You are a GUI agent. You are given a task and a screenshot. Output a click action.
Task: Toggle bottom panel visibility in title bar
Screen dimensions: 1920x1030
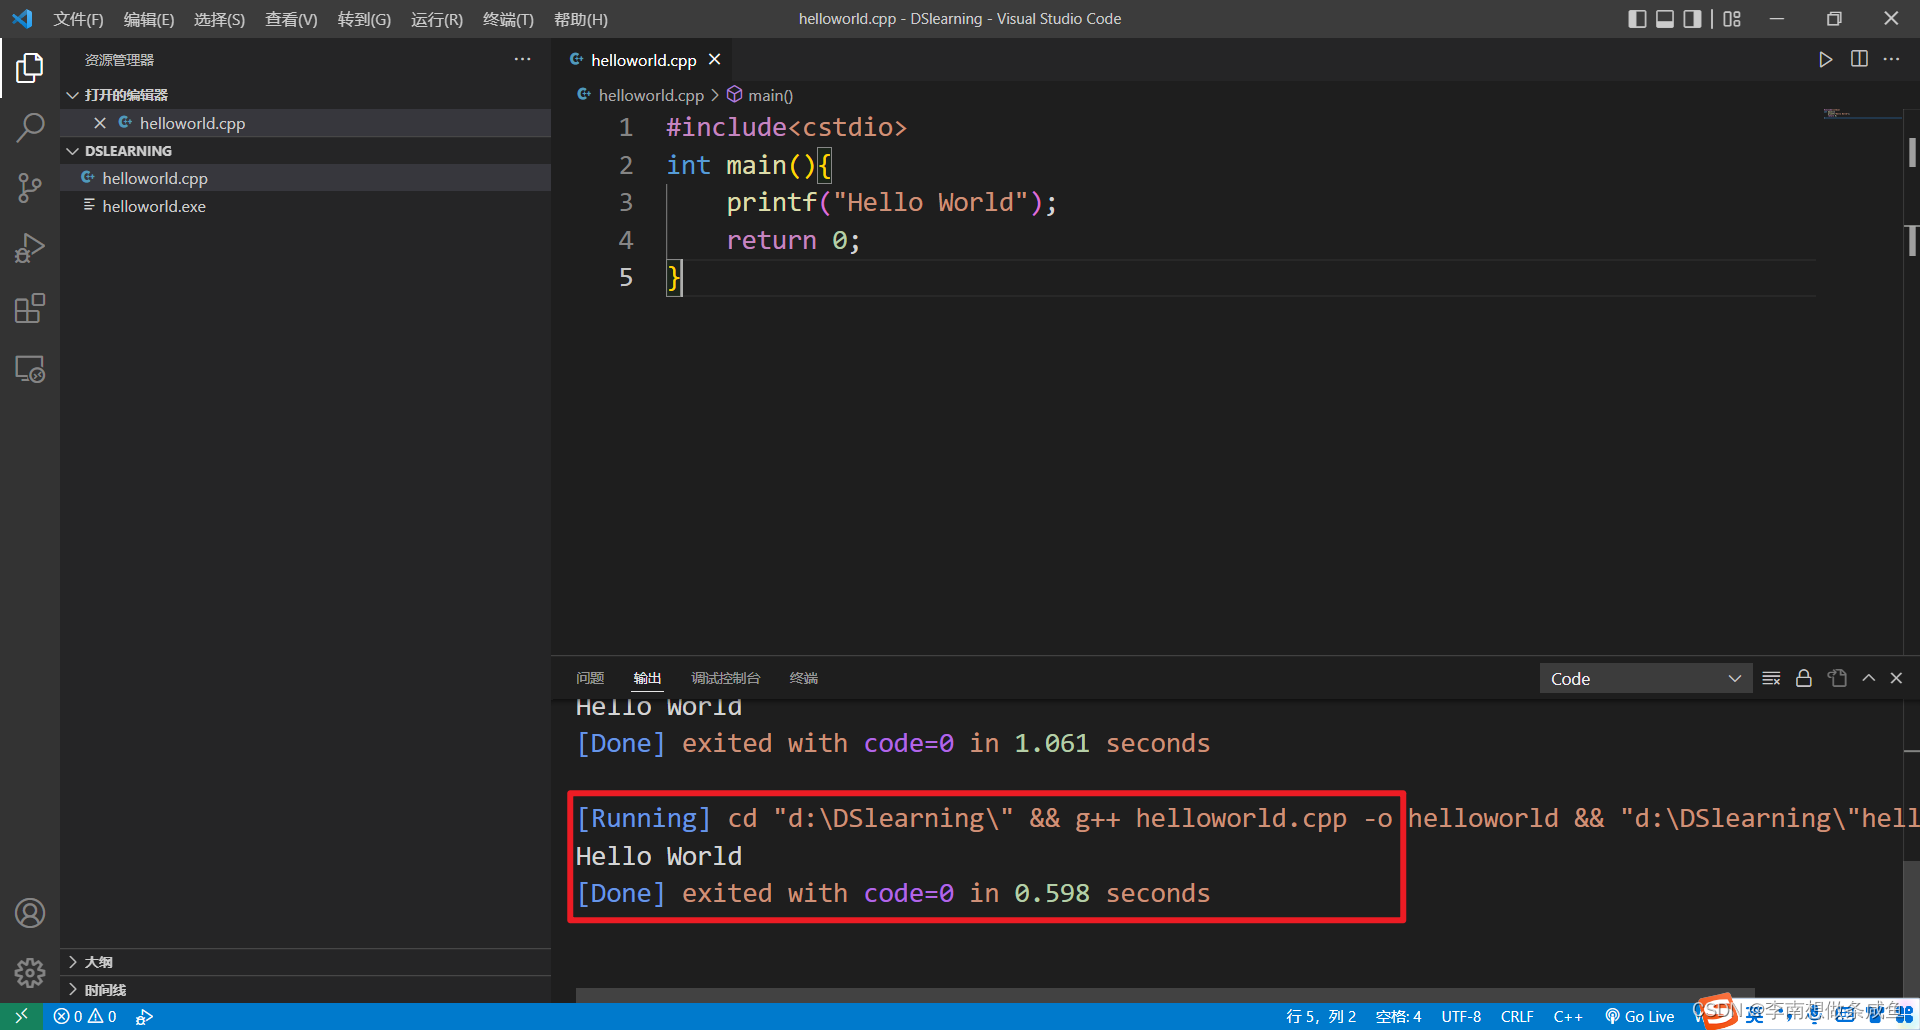[1665, 19]
